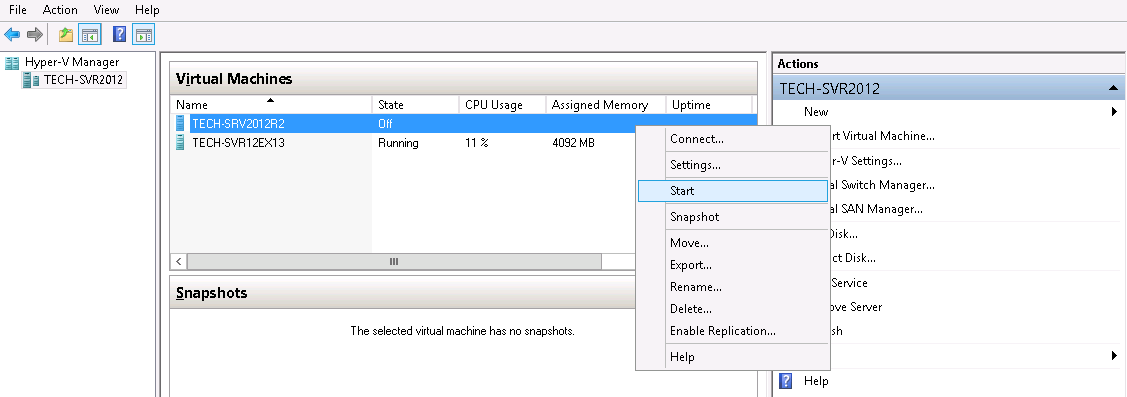Click the 4092 MB memory cell
The height and width of the screenshot is (397, 1127).
pos(574,142)
